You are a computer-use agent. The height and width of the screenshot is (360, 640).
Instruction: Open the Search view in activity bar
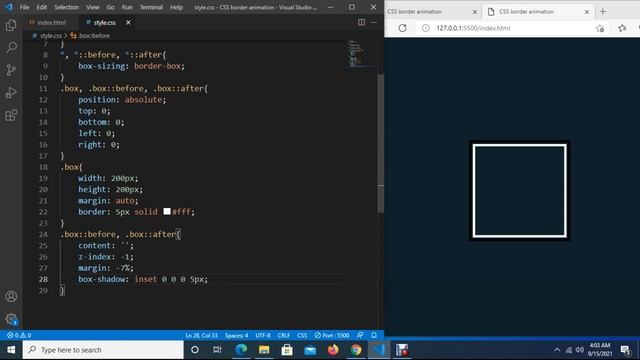[x=11, y=47]
